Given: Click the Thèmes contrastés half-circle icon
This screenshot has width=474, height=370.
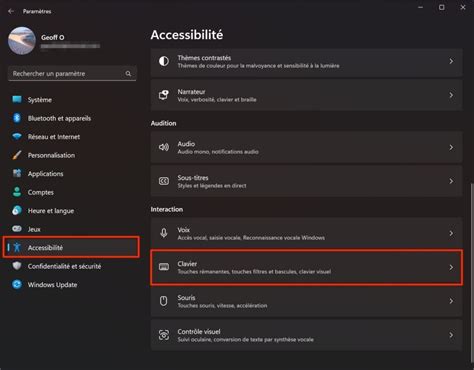Looking at the screenshot, I should (x=164, y=61).
